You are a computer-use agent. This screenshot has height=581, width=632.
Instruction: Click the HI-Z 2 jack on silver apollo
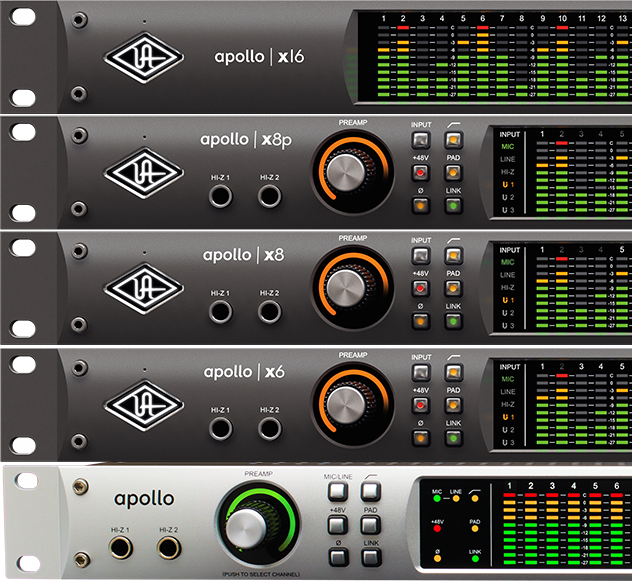(x=169, y=548)
